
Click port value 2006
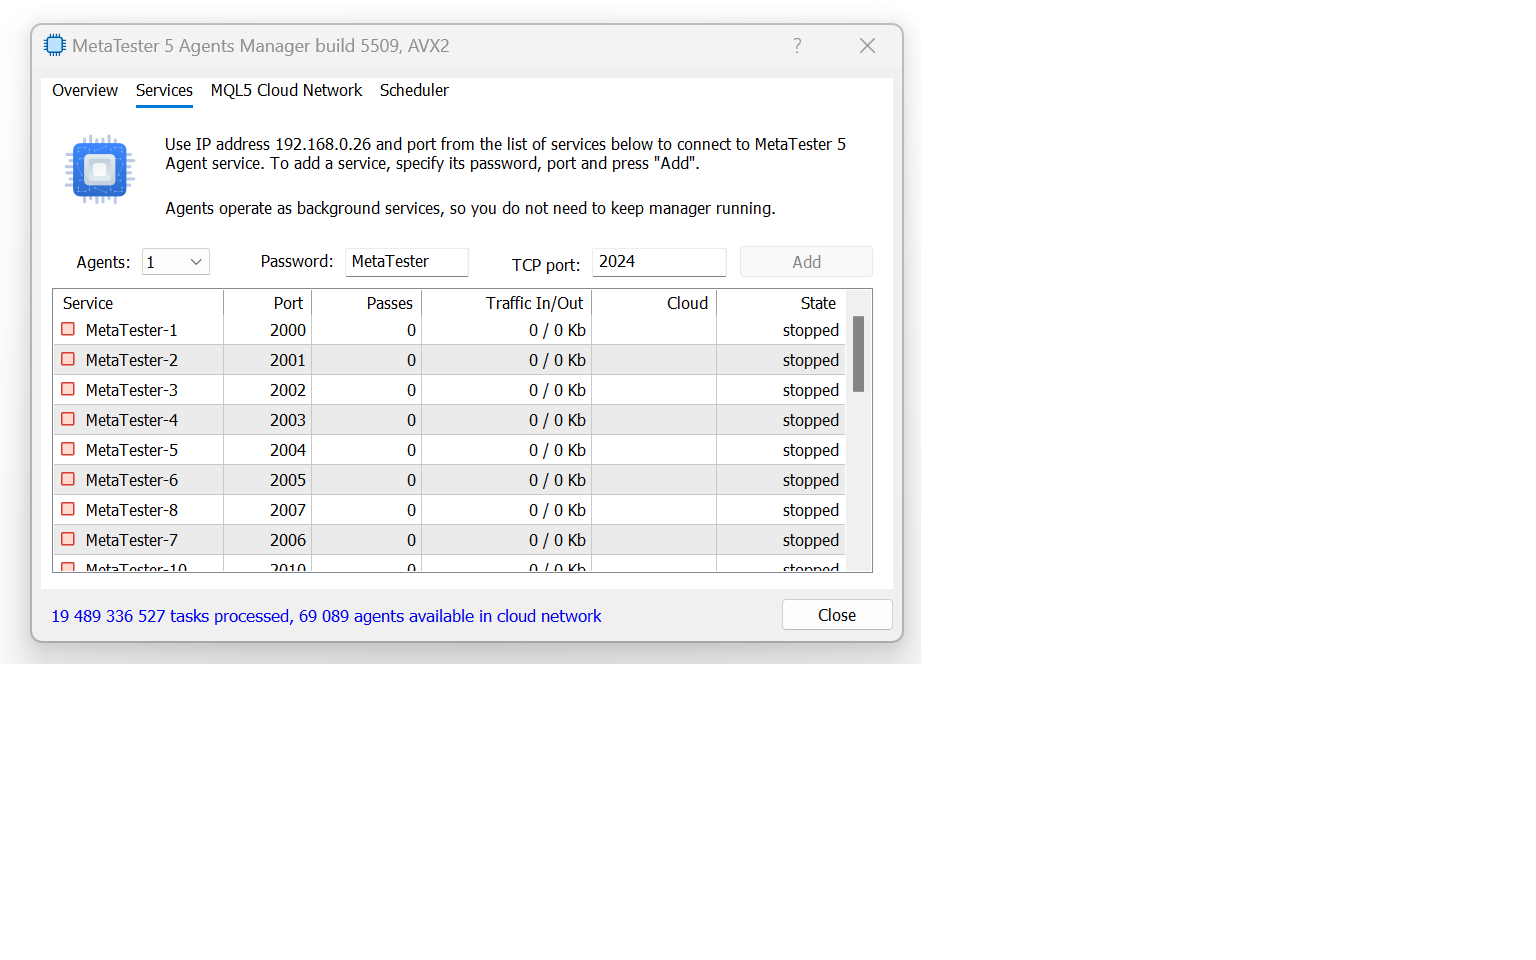tap(288, 540)
